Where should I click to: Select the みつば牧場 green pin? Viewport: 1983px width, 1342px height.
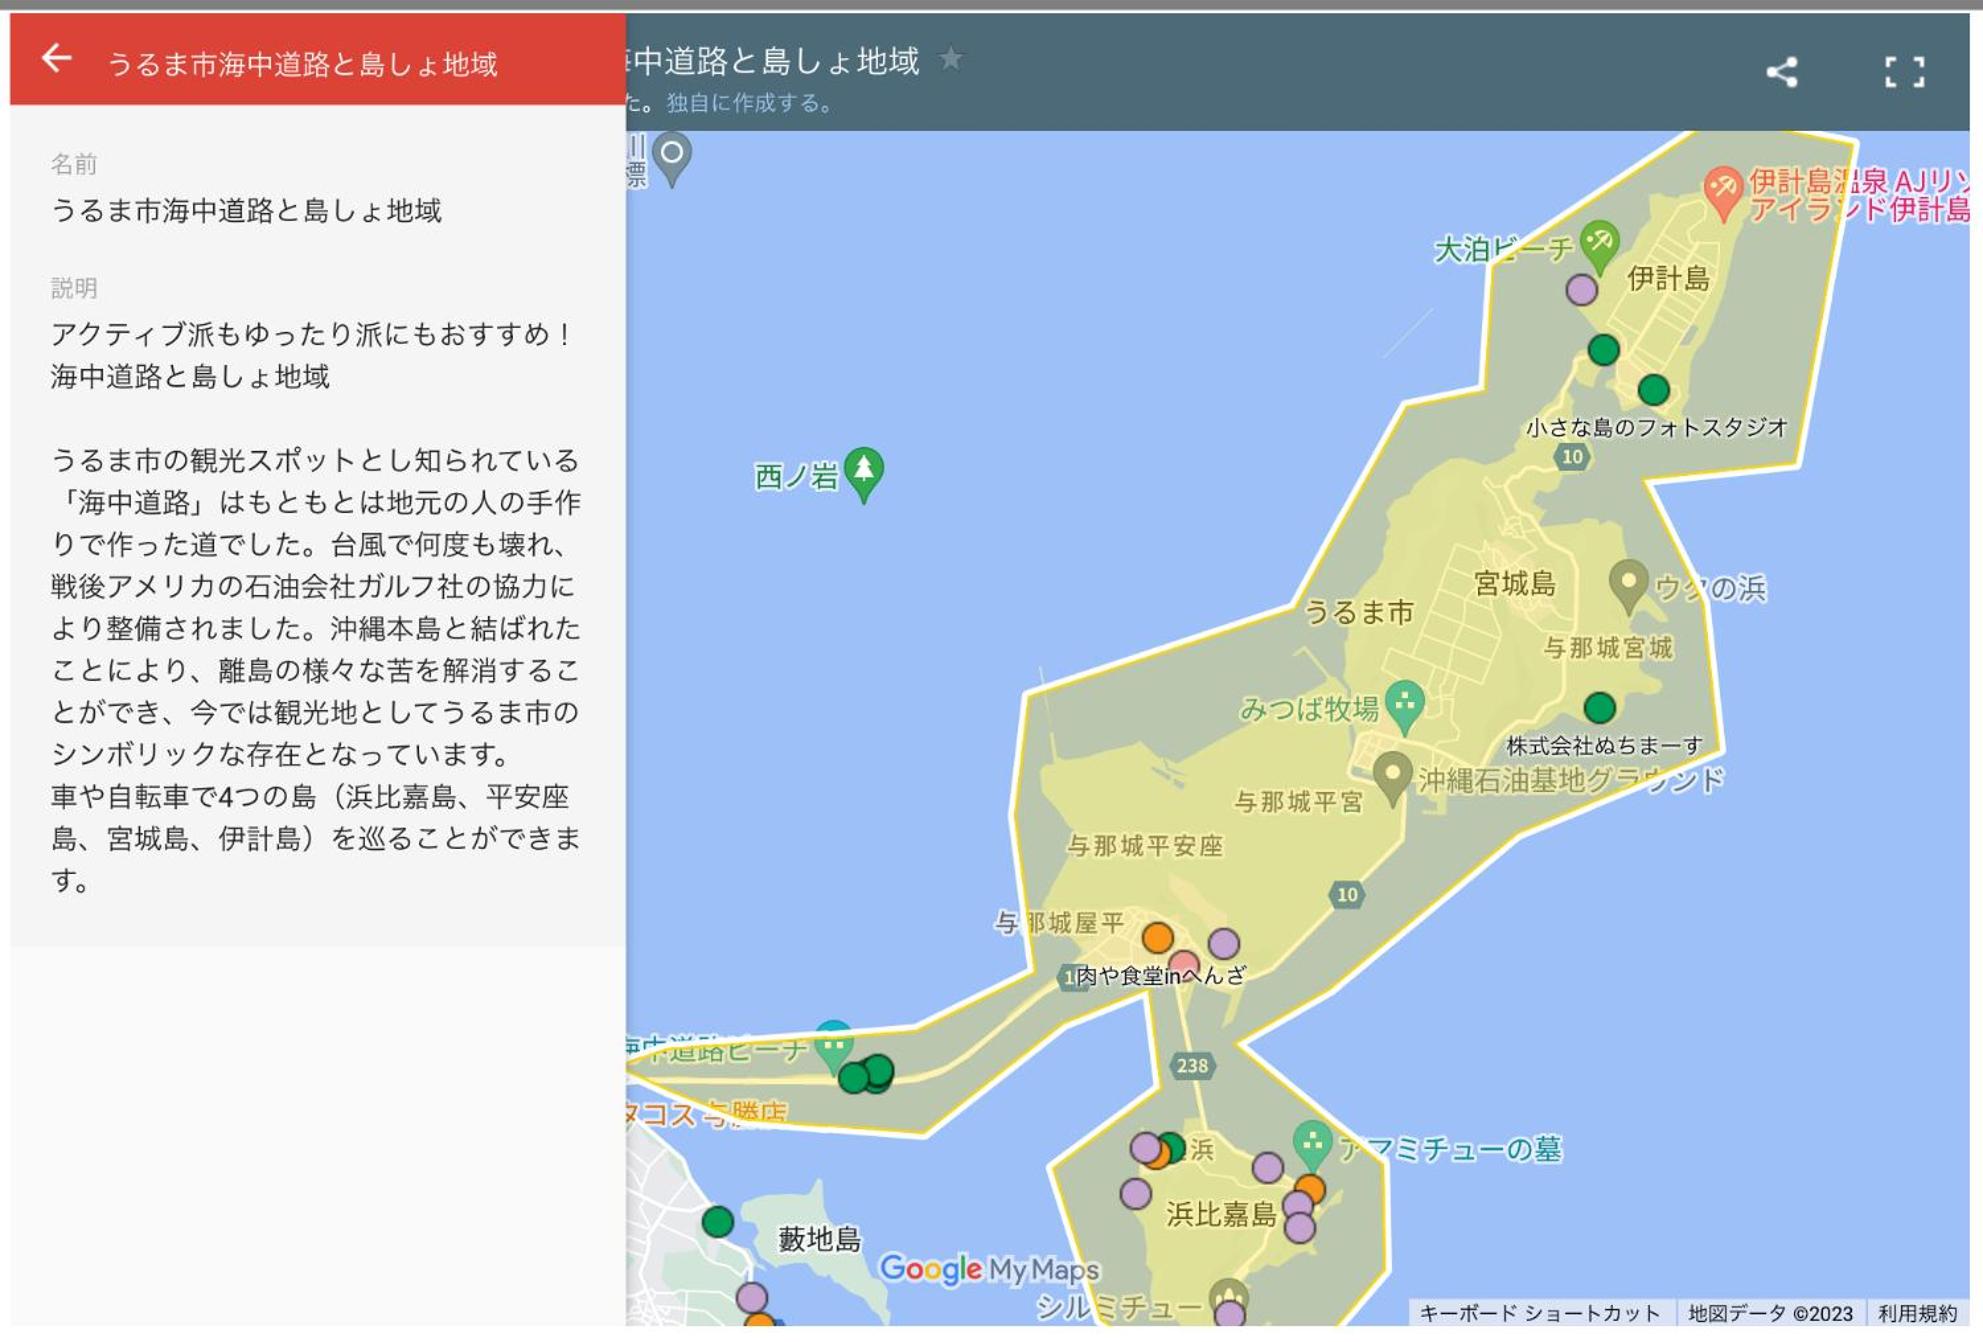click(1405, 706)
